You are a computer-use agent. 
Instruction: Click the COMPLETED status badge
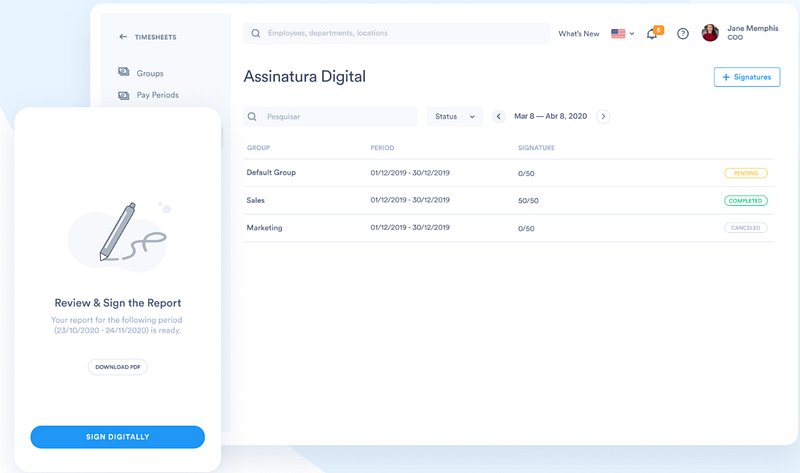745,201
